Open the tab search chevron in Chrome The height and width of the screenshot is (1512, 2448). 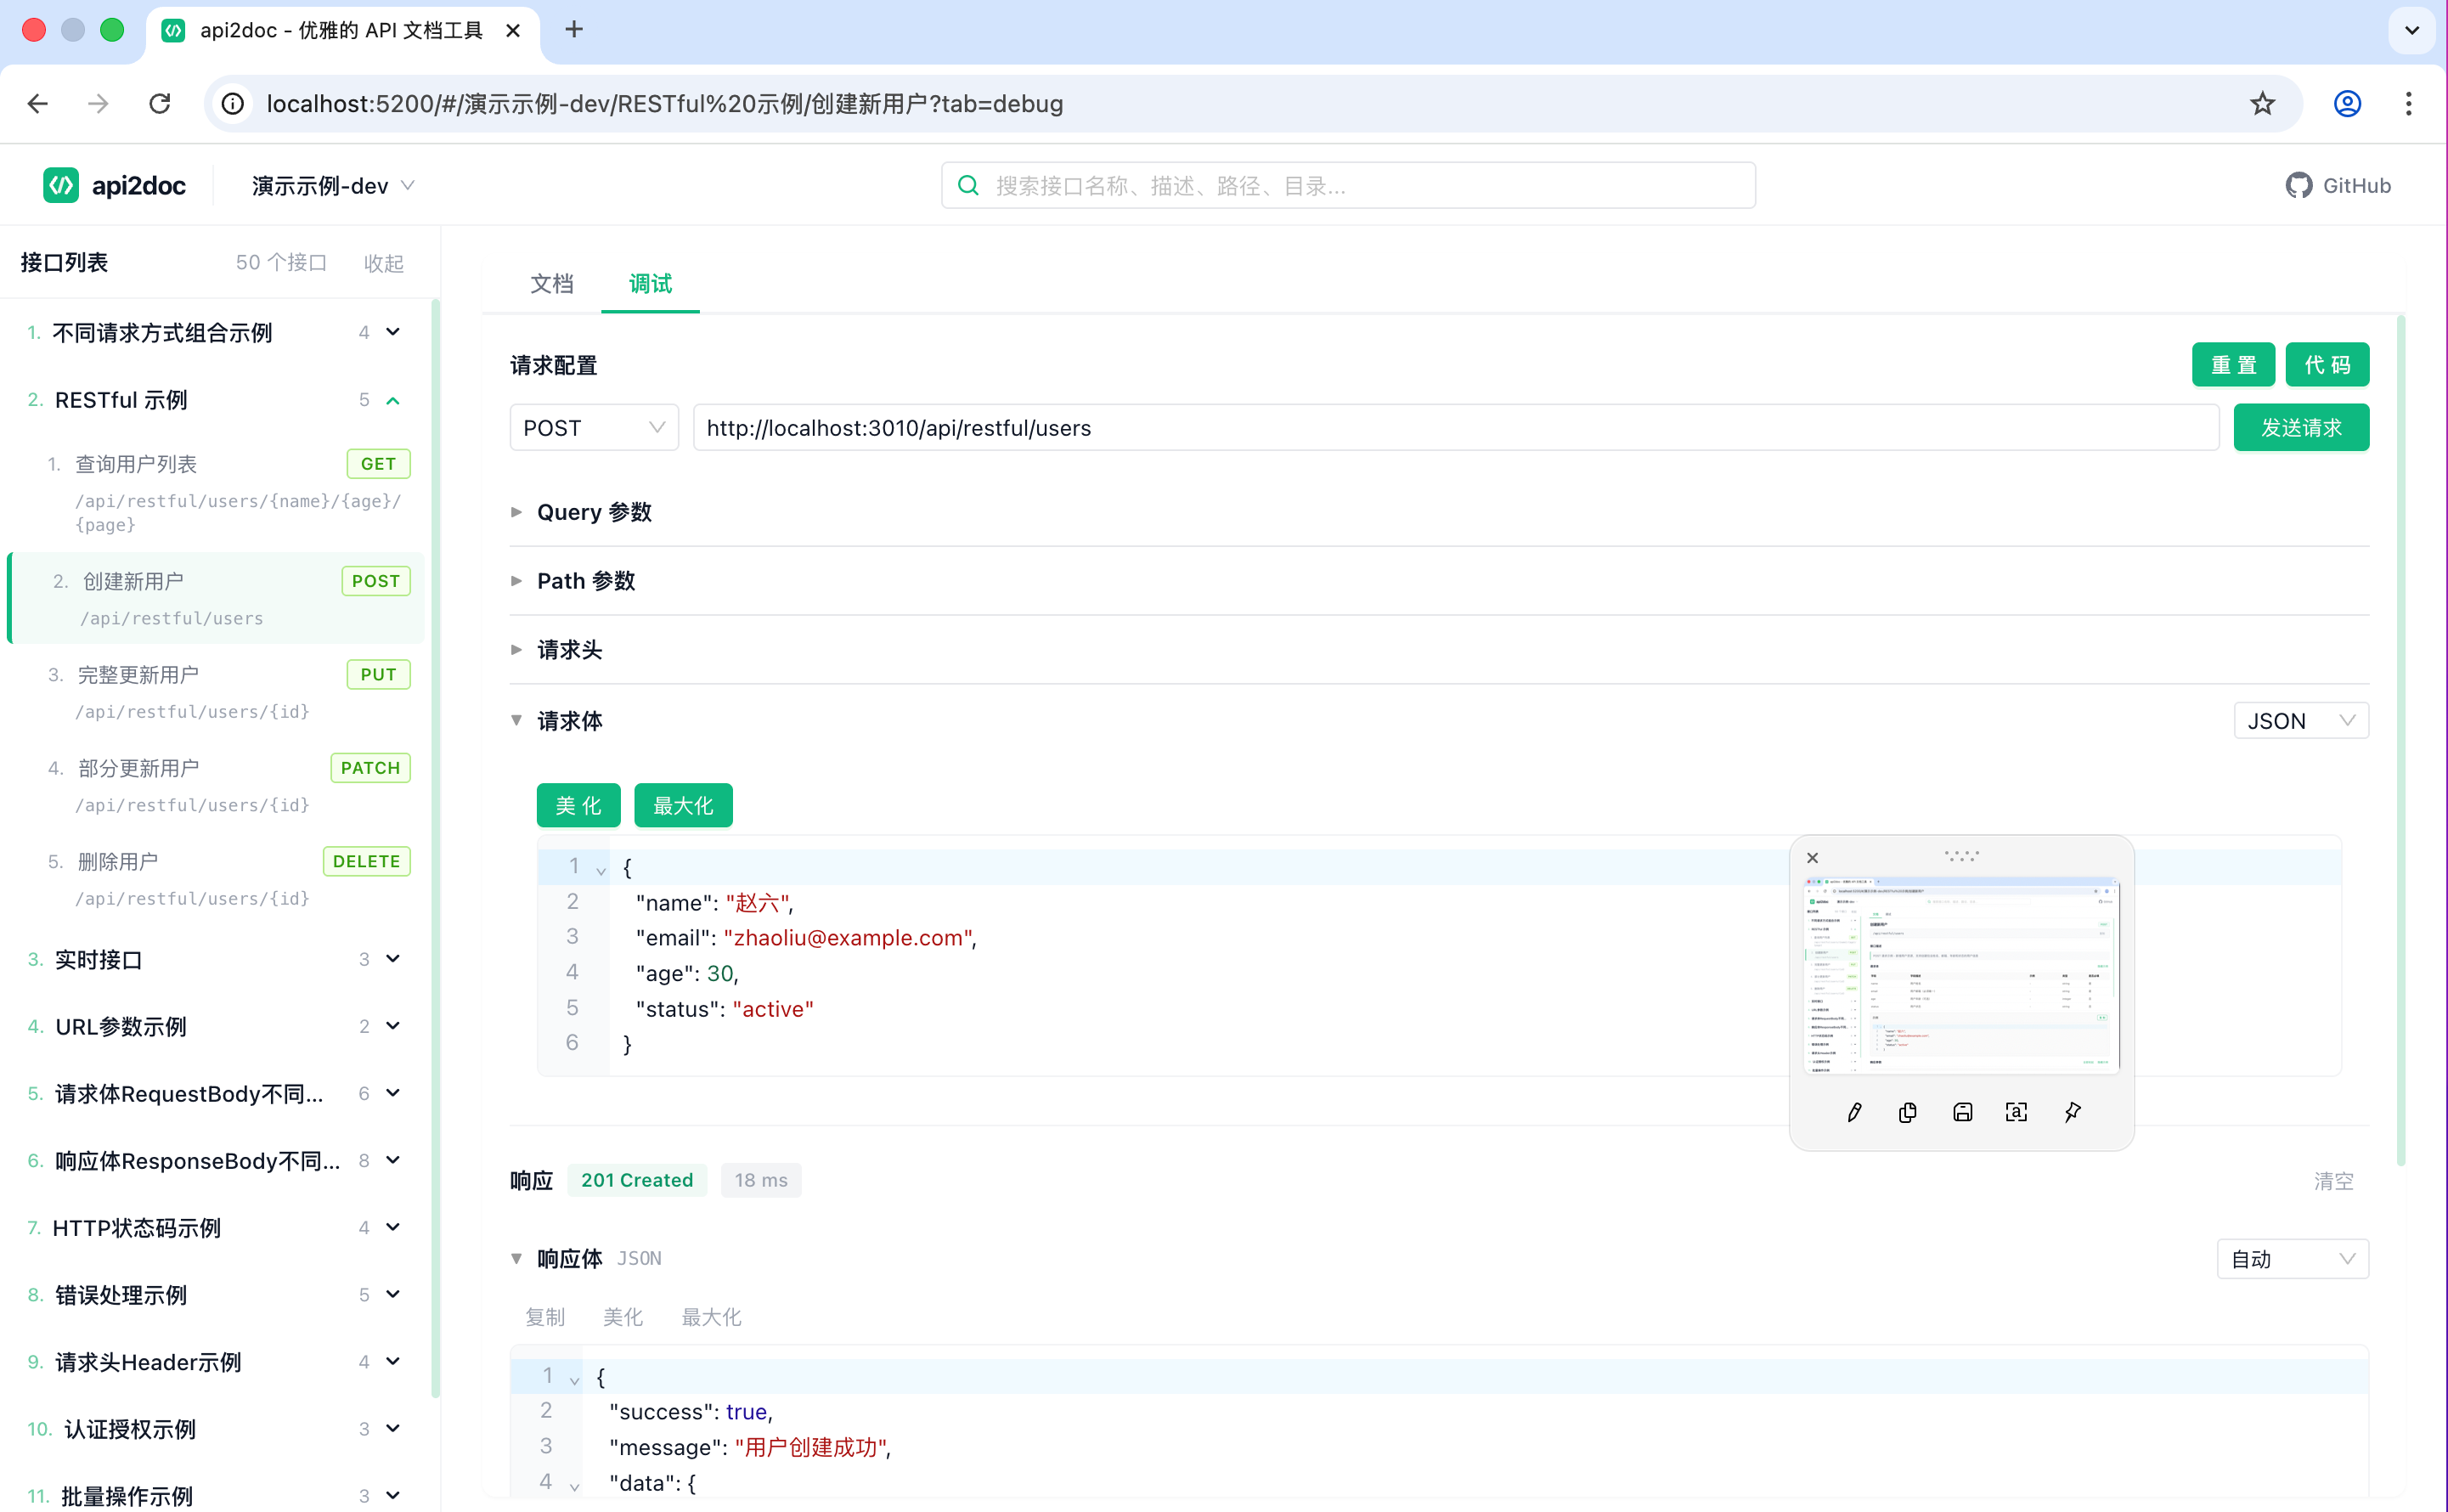pyautogui.click(x=2411, y=30)
